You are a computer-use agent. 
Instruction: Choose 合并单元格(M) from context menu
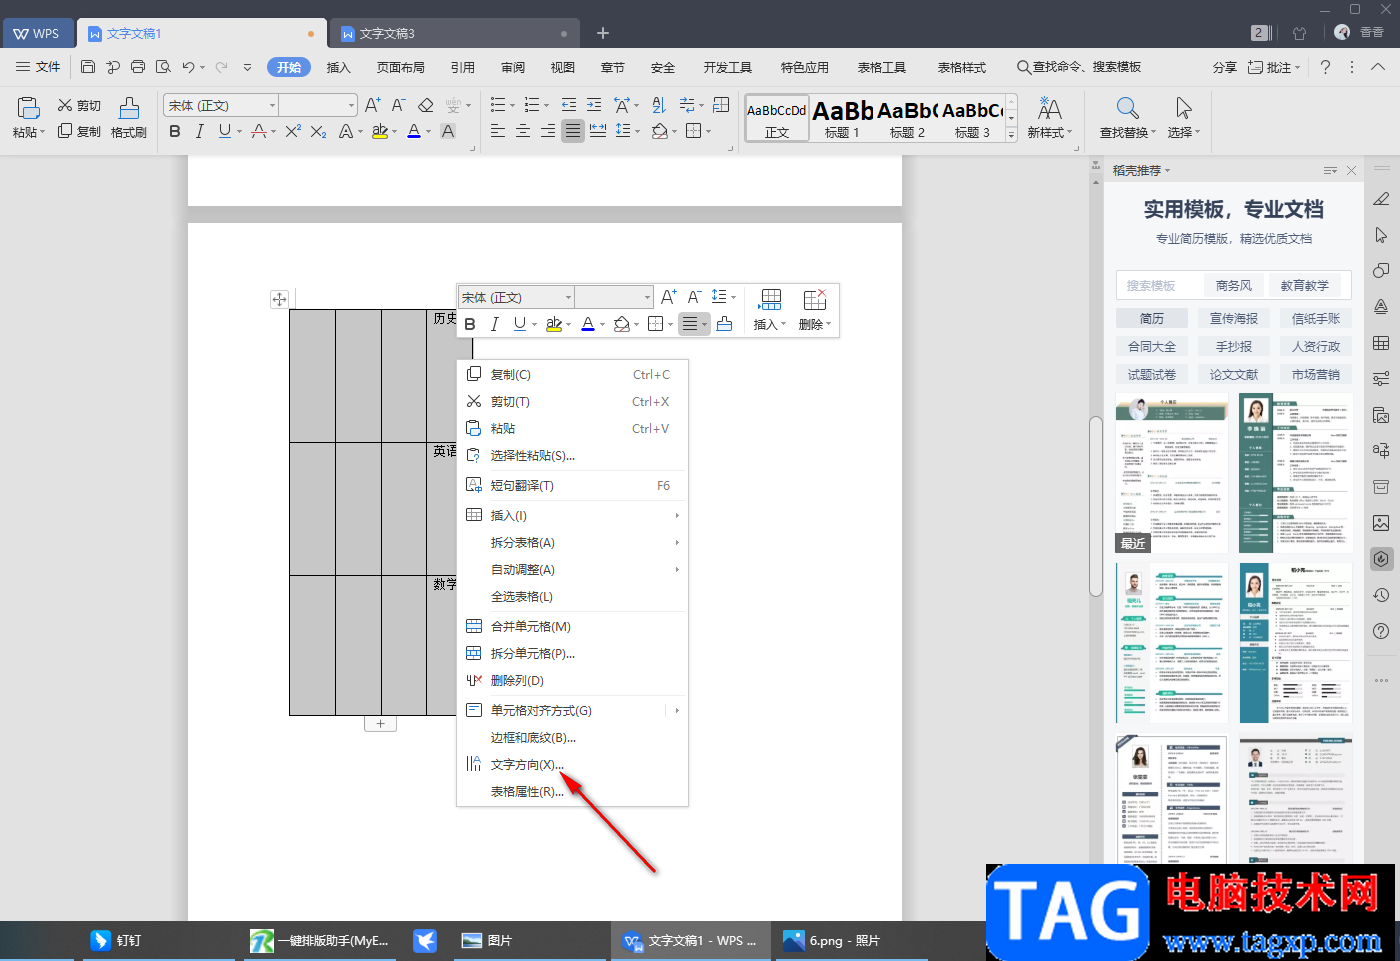click(x=573, y=627)
